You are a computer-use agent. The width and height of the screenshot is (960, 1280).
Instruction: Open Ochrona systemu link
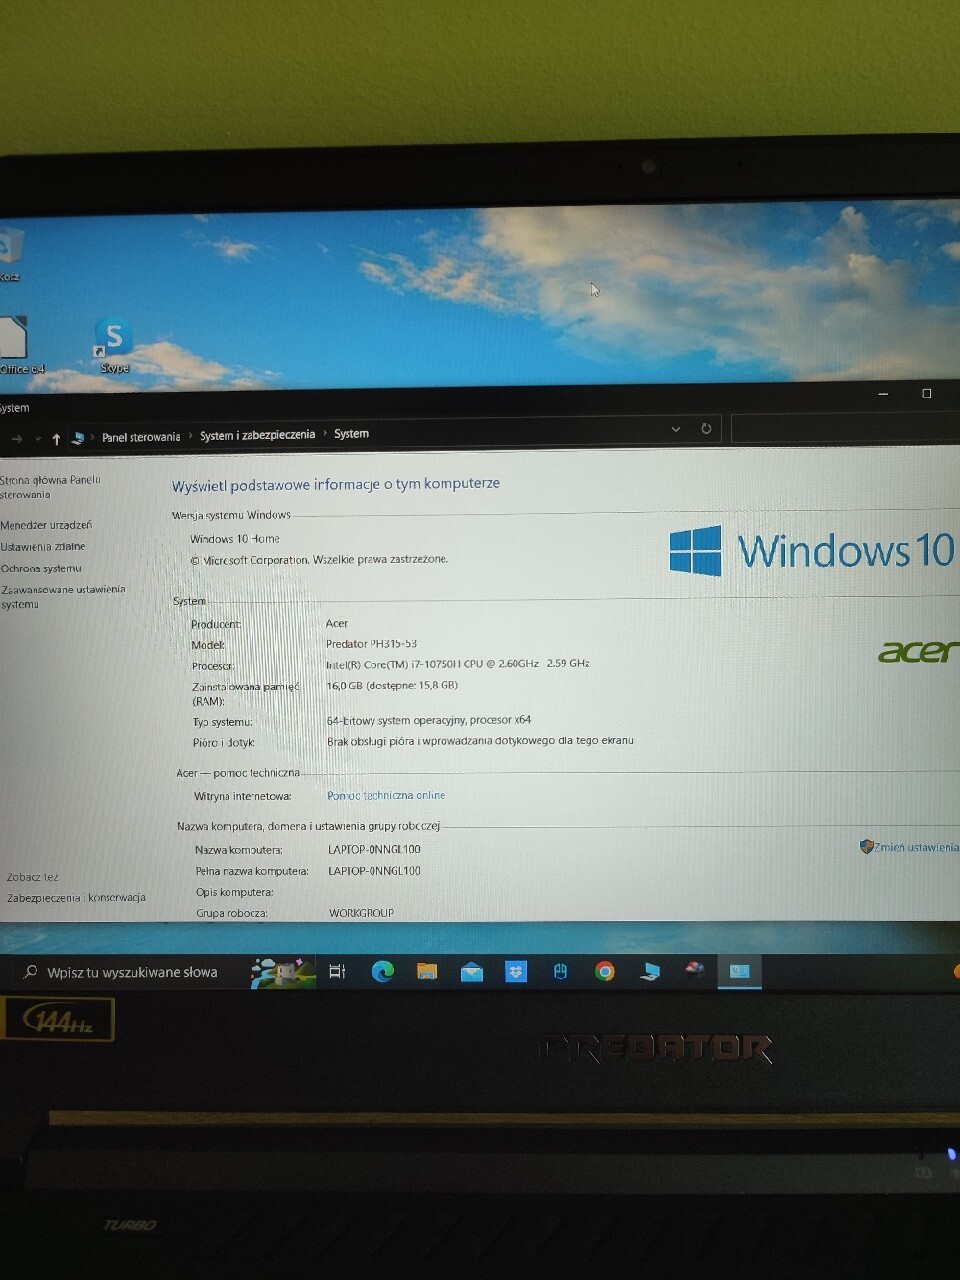point(41,569)
